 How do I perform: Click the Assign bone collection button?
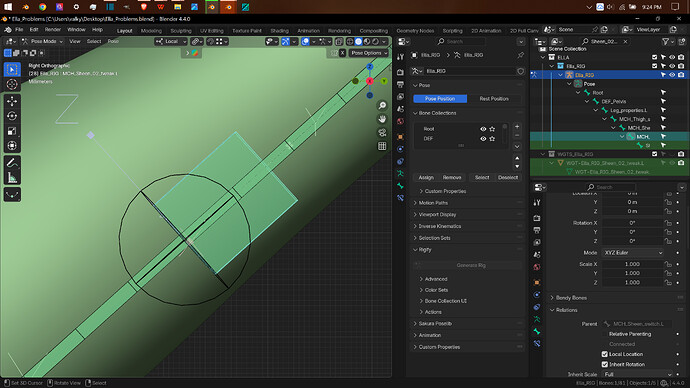(426, 178)
